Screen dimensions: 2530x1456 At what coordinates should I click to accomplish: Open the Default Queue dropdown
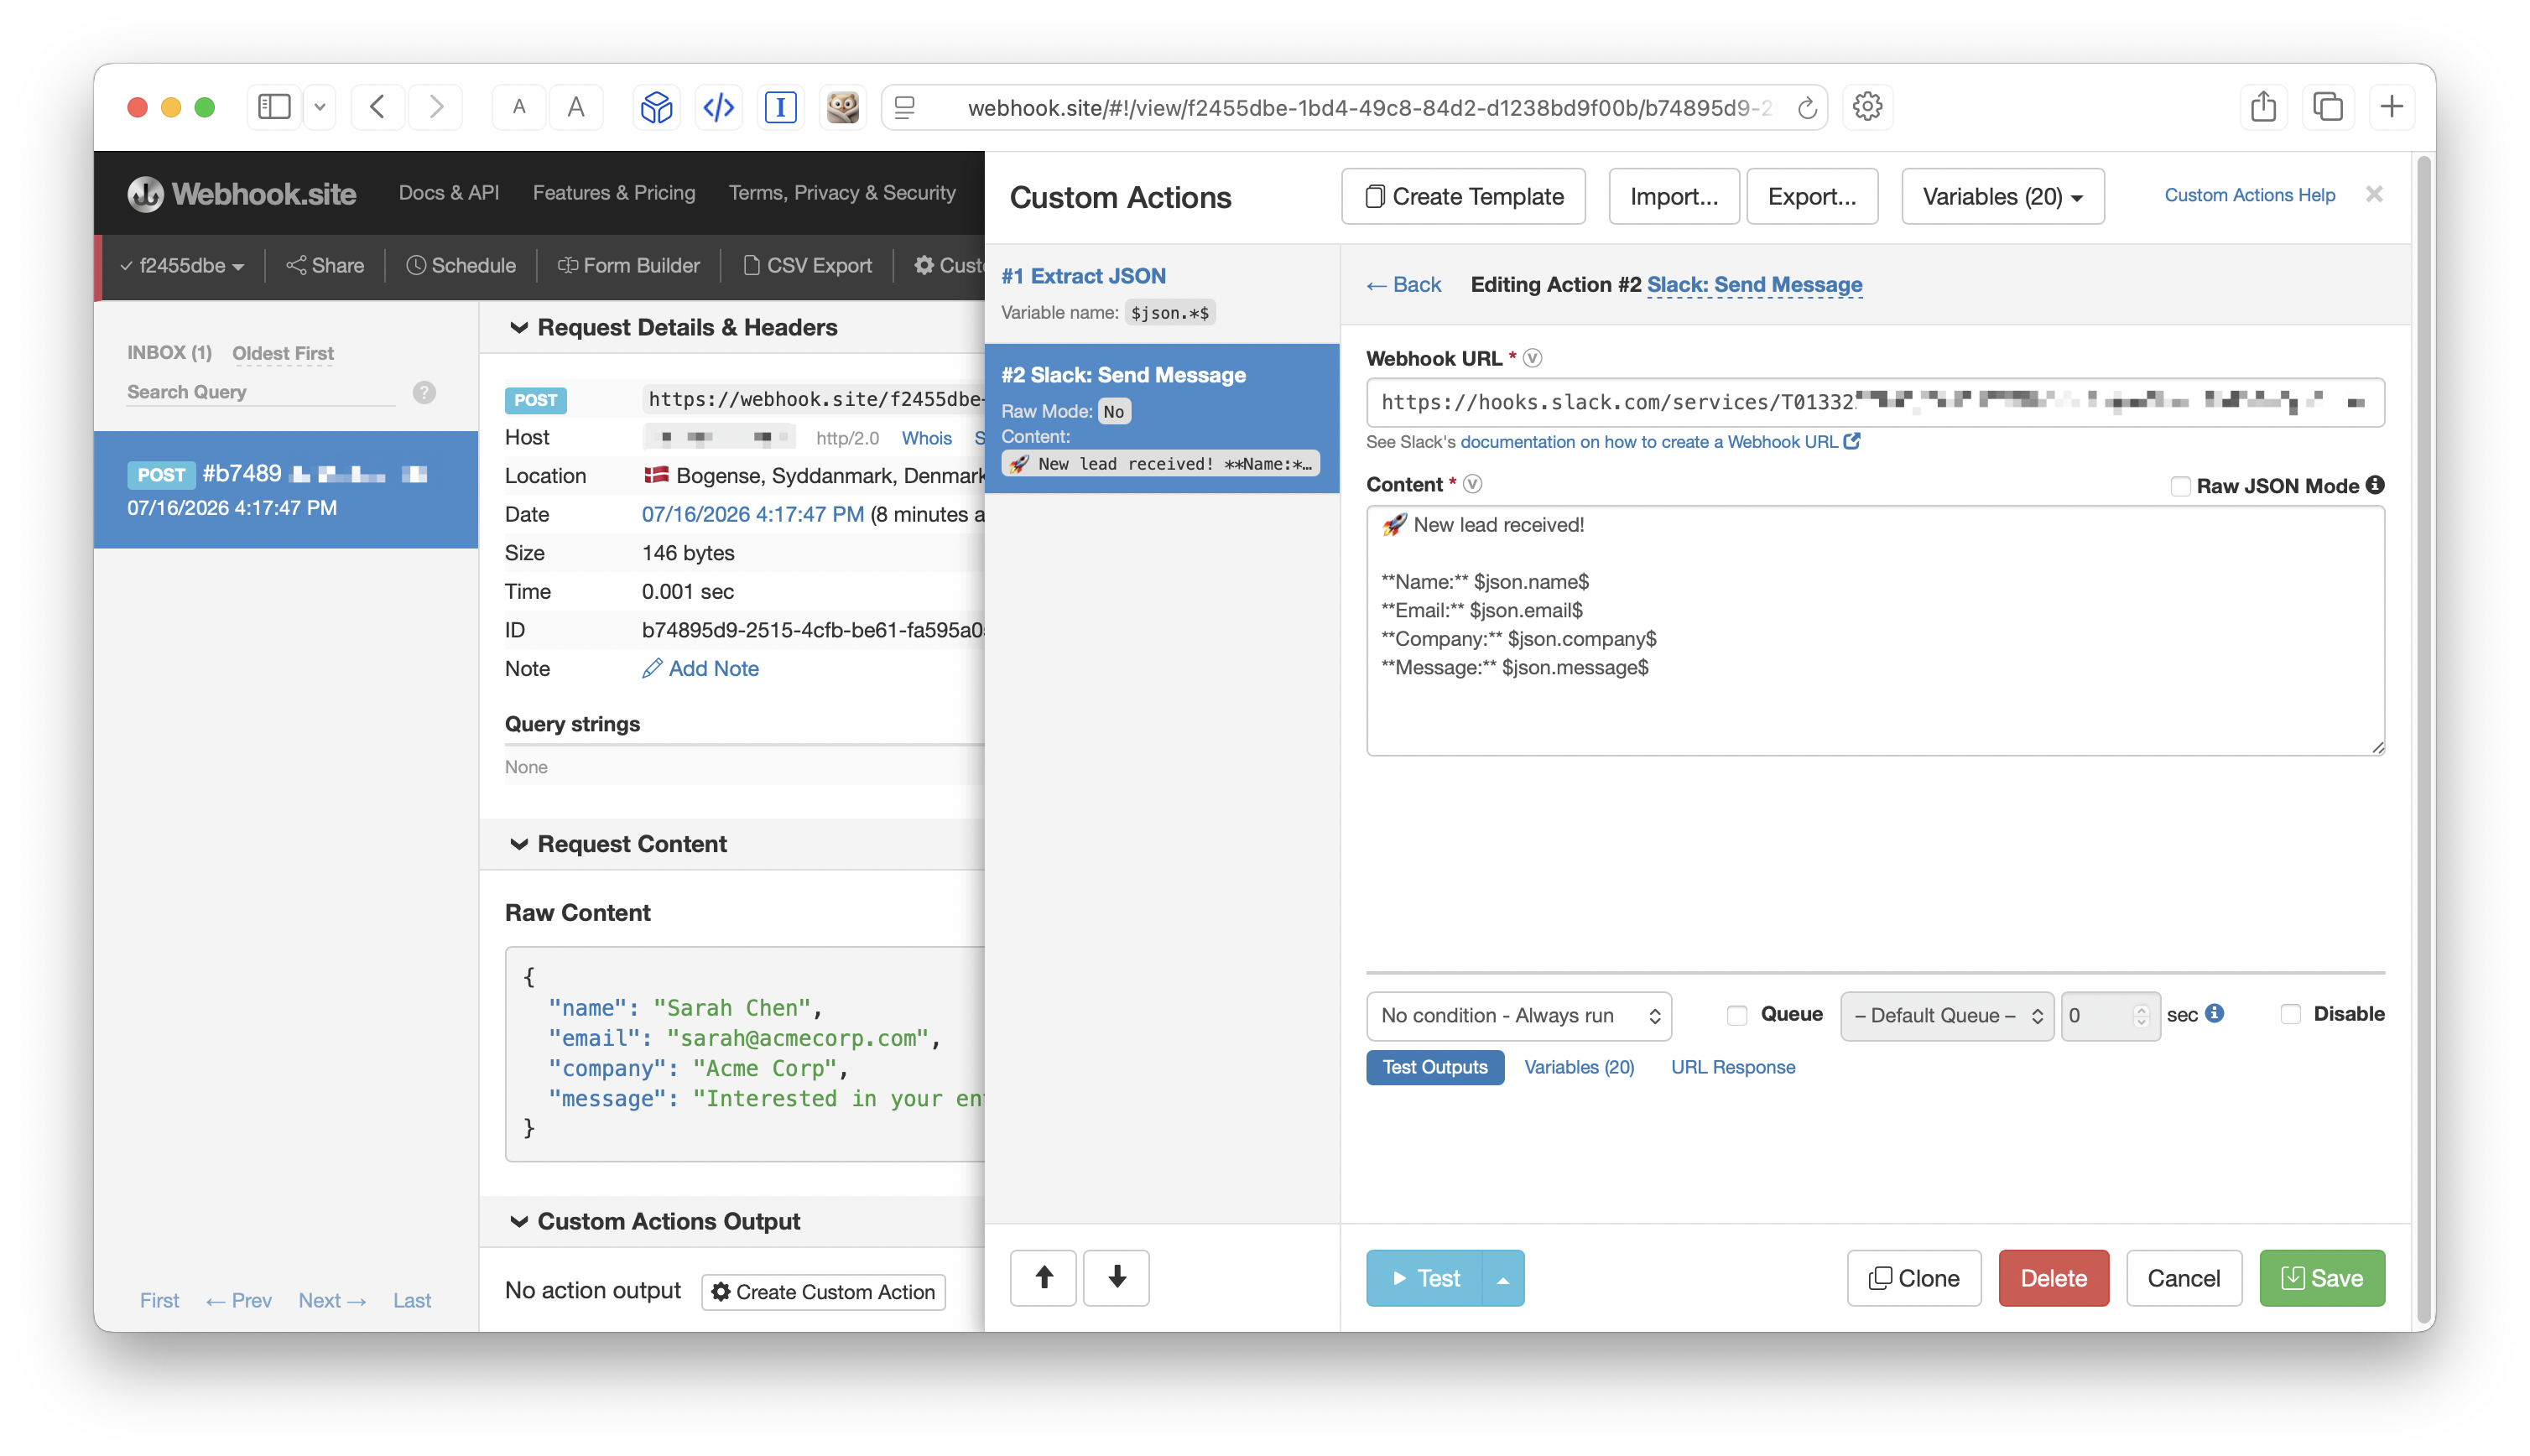click(x=1946, y=1015)
